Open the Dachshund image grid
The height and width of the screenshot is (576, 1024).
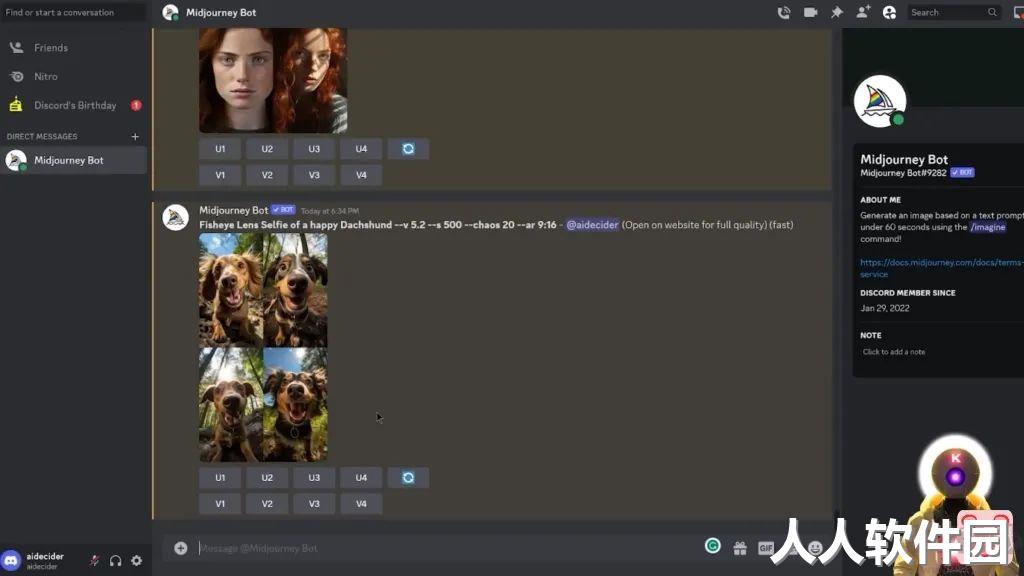click(263, 347)
